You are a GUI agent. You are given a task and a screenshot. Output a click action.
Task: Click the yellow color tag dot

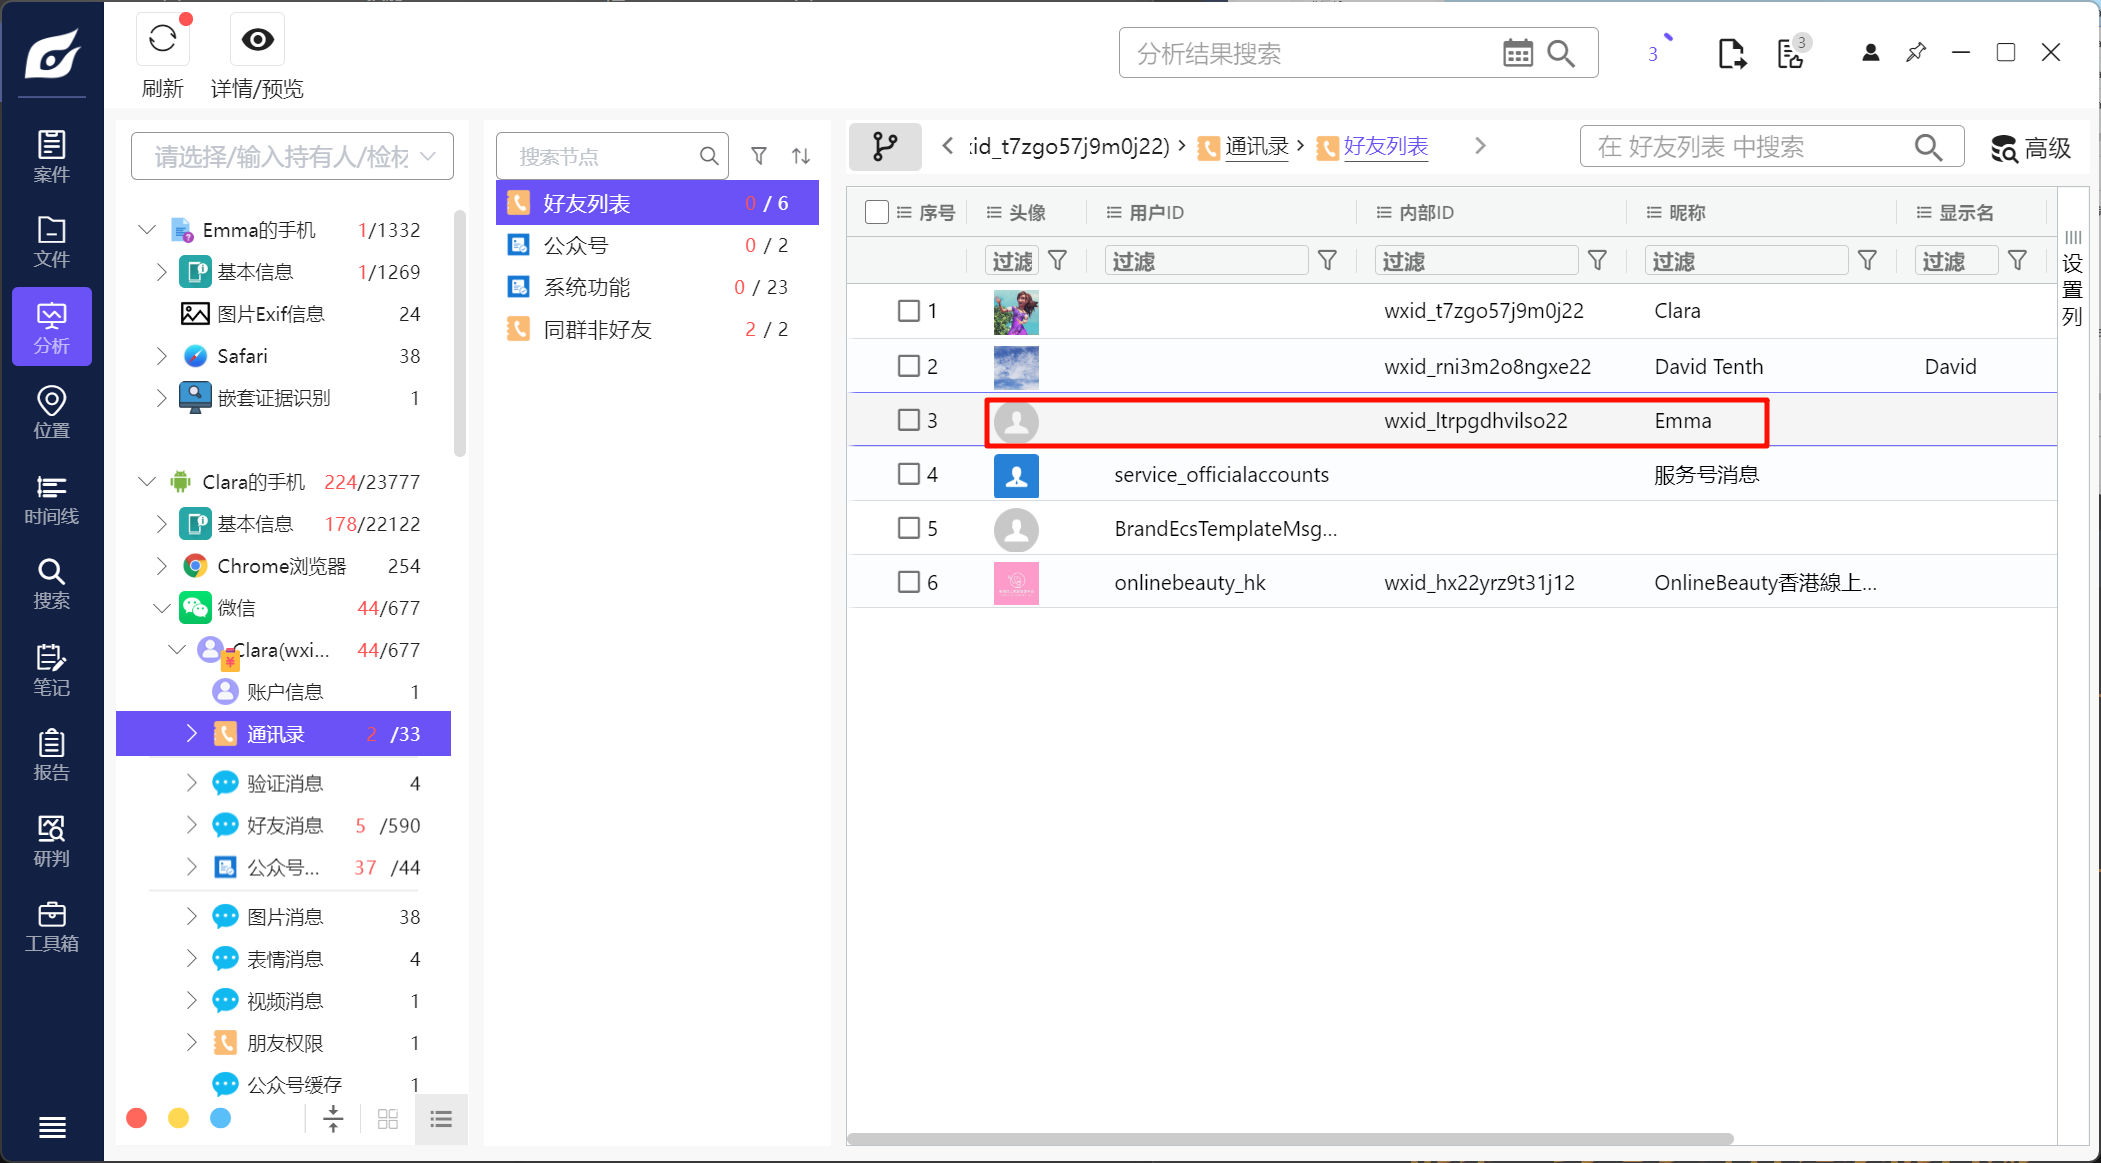[x=178, y=1118]
